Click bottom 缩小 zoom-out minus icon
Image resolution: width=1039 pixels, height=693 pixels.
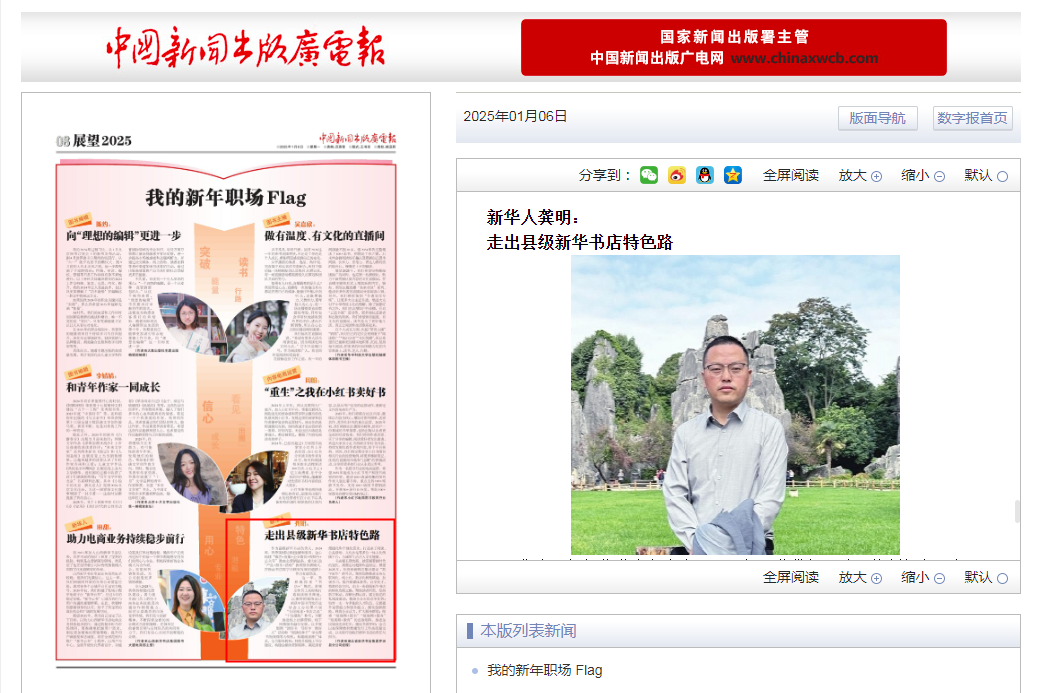(x=939, y=578)
